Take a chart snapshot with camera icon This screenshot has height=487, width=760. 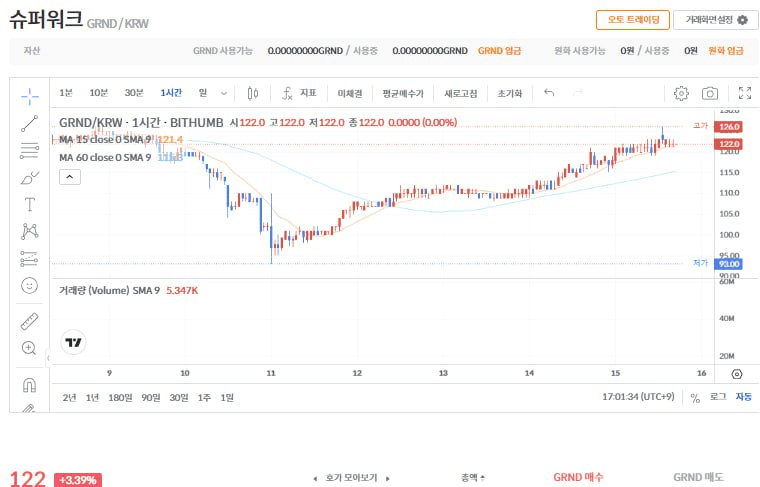point(710,93)
